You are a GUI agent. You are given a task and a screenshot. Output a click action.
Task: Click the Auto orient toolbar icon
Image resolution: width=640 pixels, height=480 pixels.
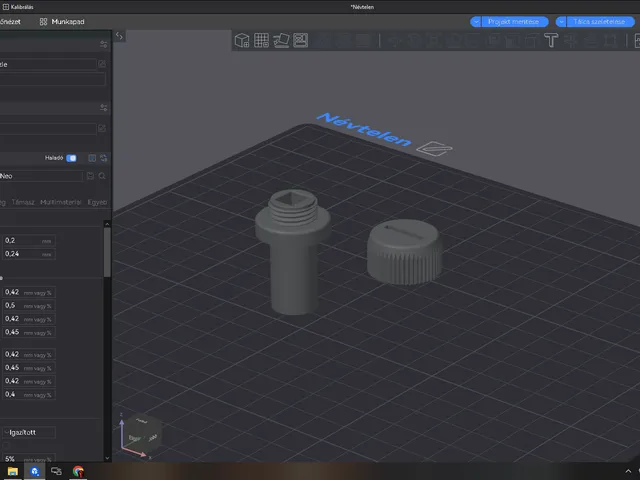[281, 40]
